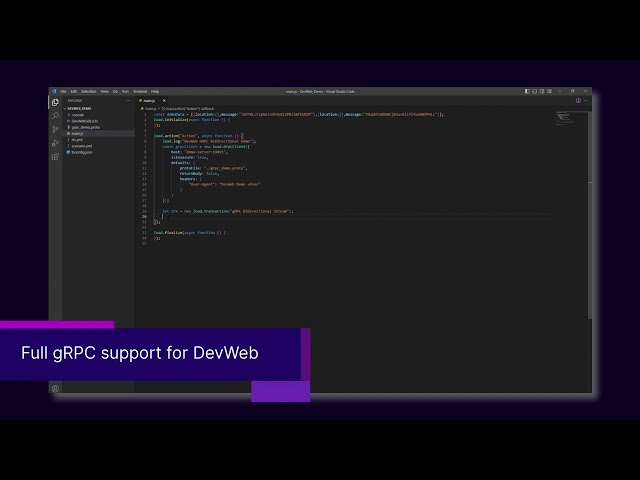Open the Explorer view in activity bar
This screenshot has width=640, height=480.
[x=55, y=102]
